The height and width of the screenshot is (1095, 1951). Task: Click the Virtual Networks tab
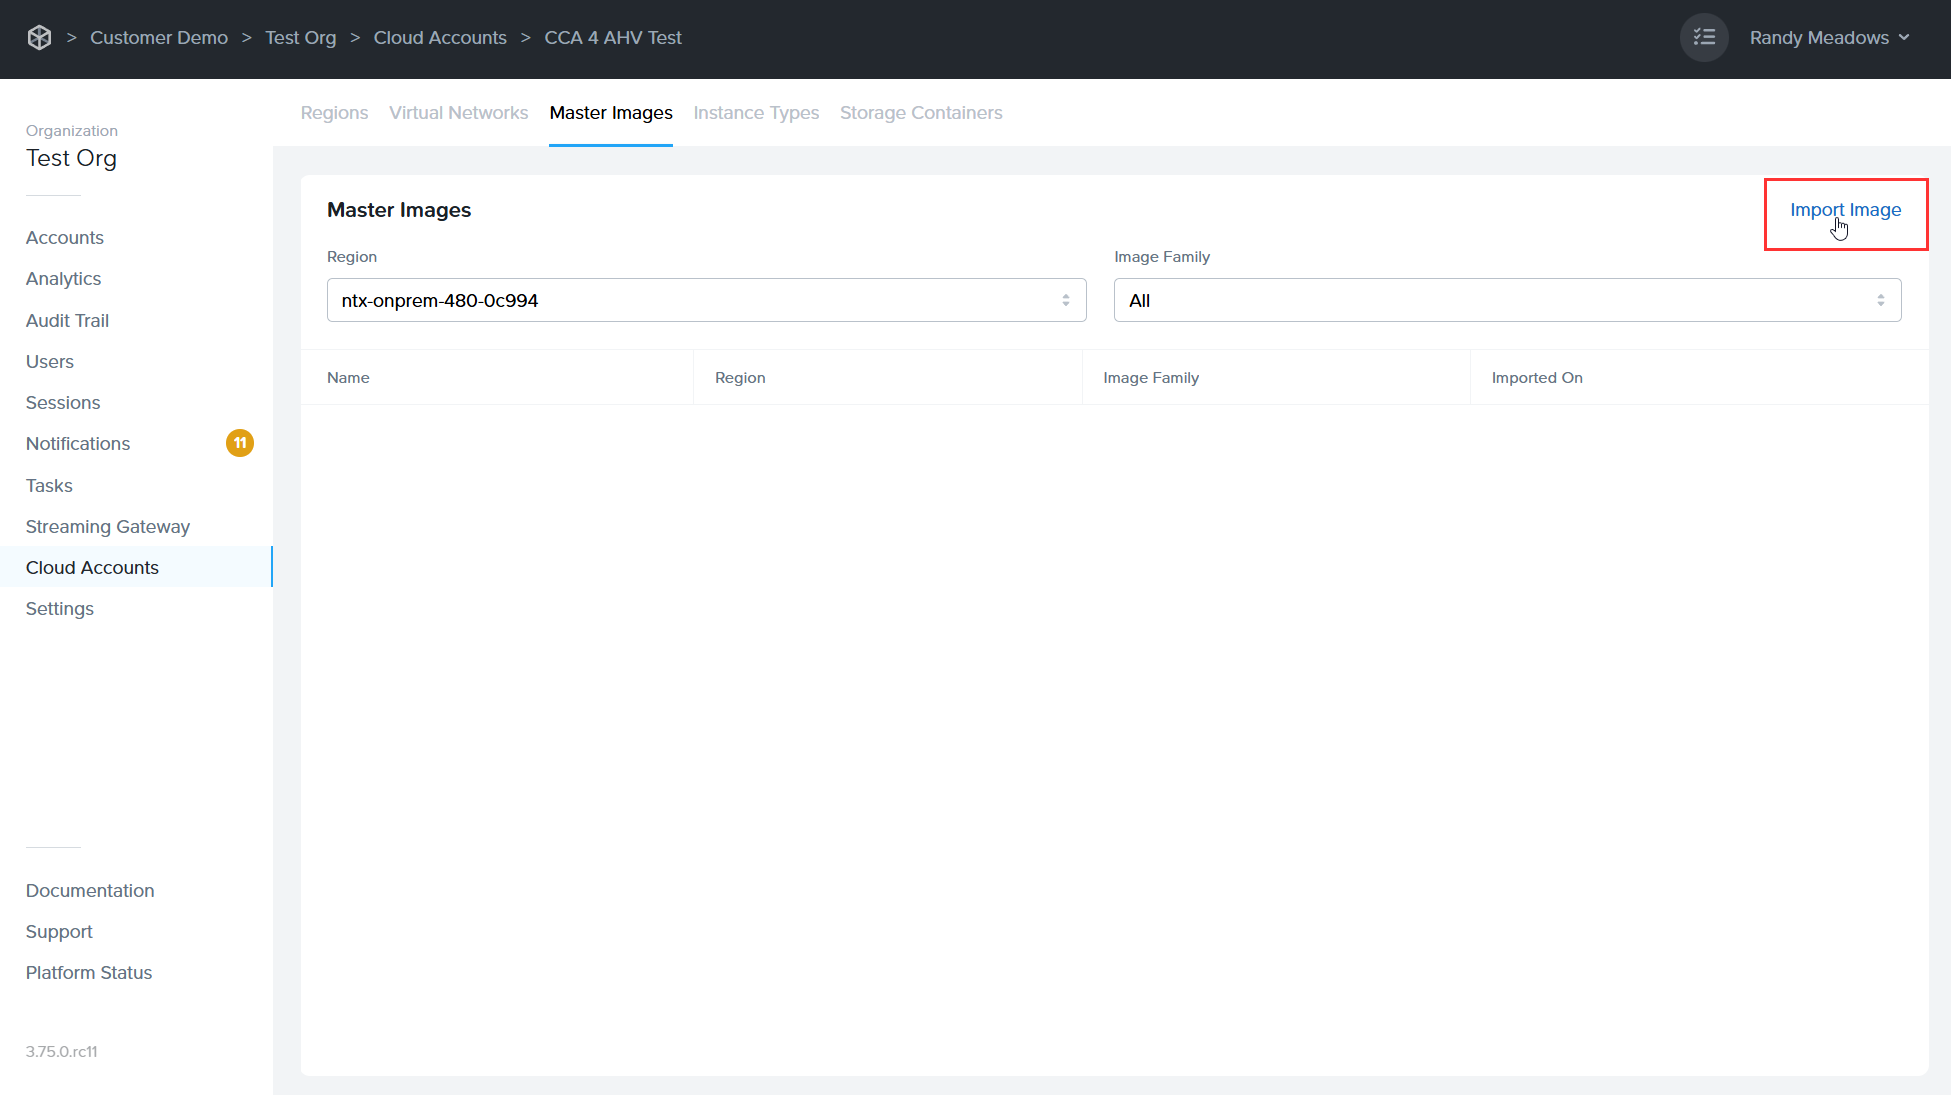click(x=458, y=112)
